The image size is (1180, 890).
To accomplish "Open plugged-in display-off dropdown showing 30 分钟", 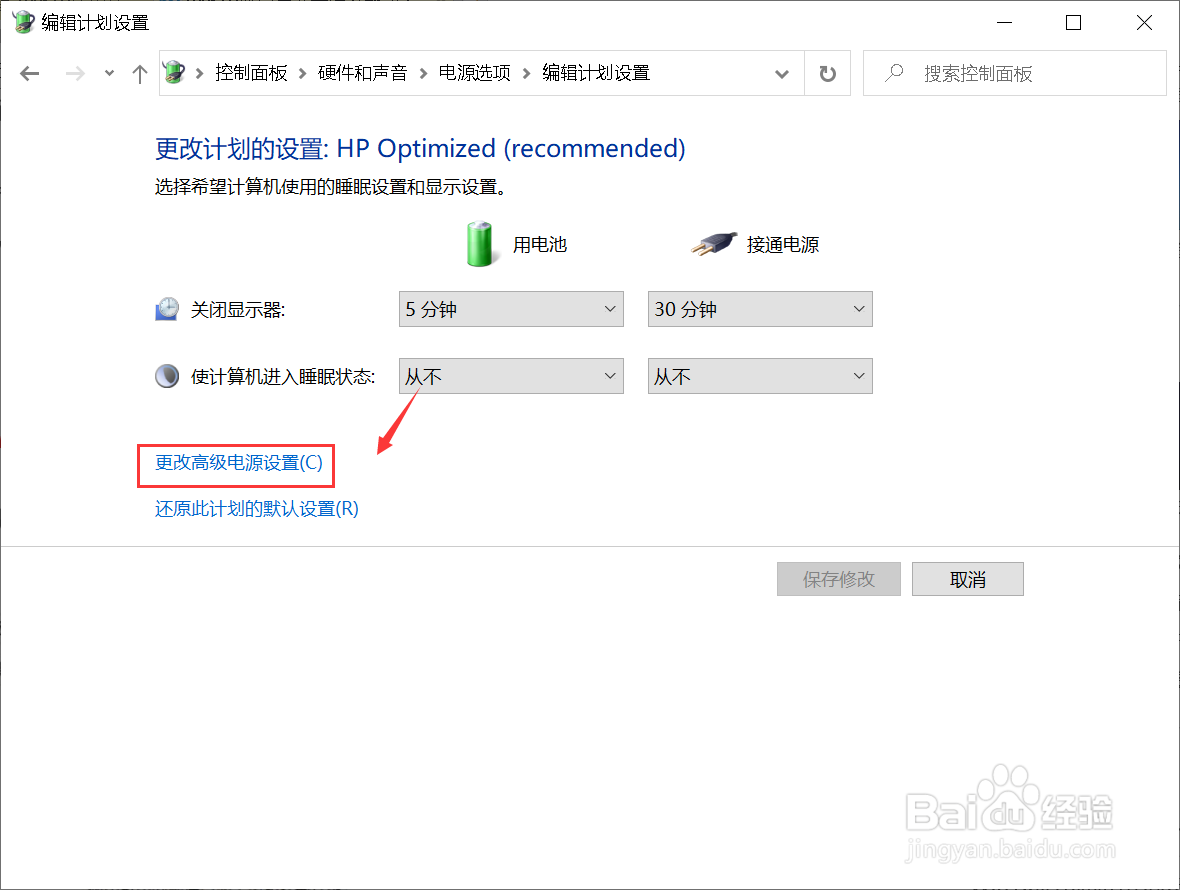I will click(x=760, y=309).
